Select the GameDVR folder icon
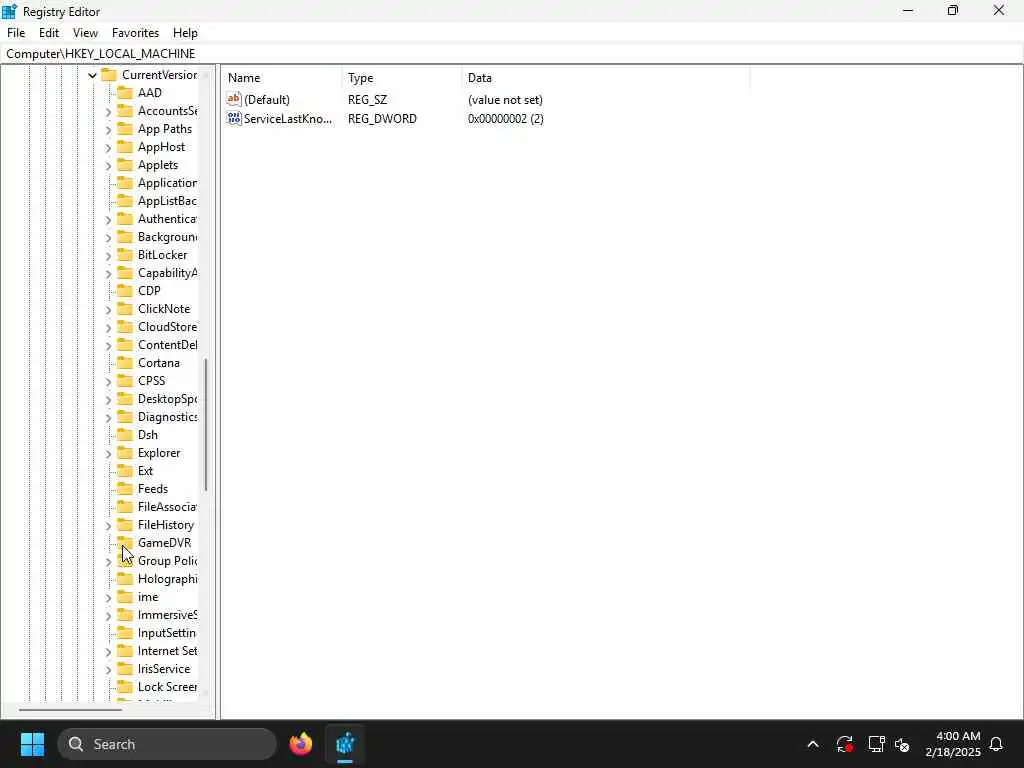This screenshot has height=768, width=1024. tap(125, 543)
